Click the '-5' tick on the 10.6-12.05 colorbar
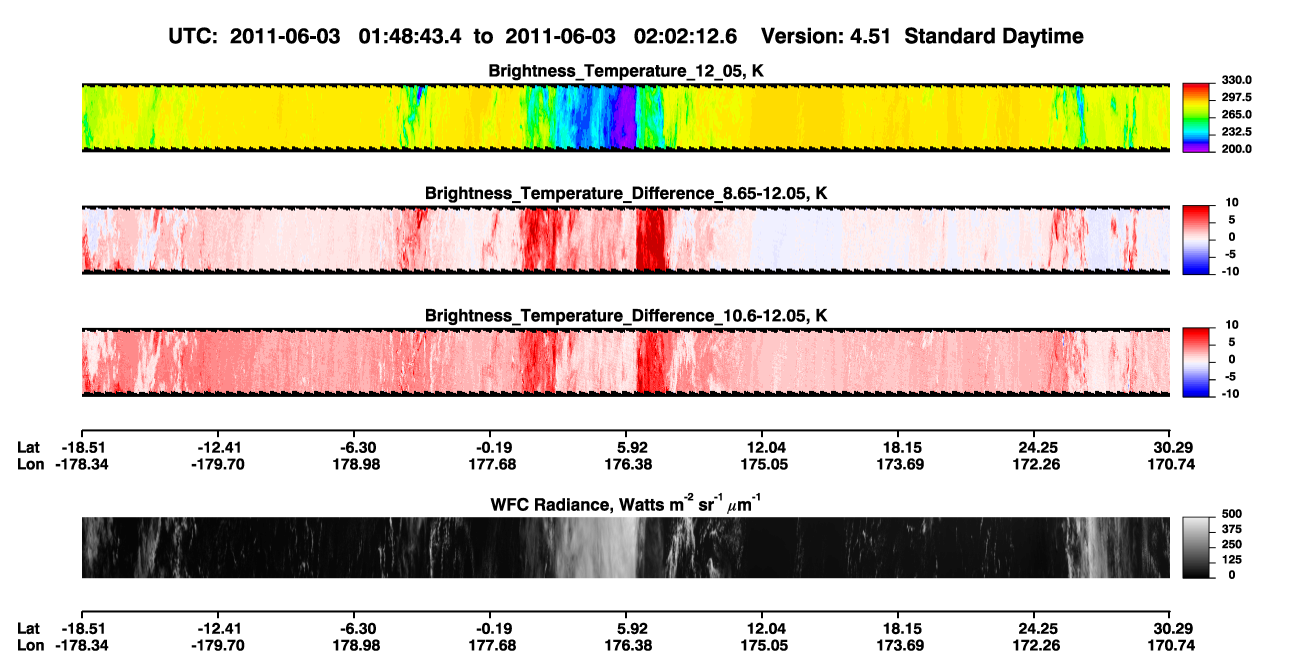The image size is (1300, 667). [1229, 376]
